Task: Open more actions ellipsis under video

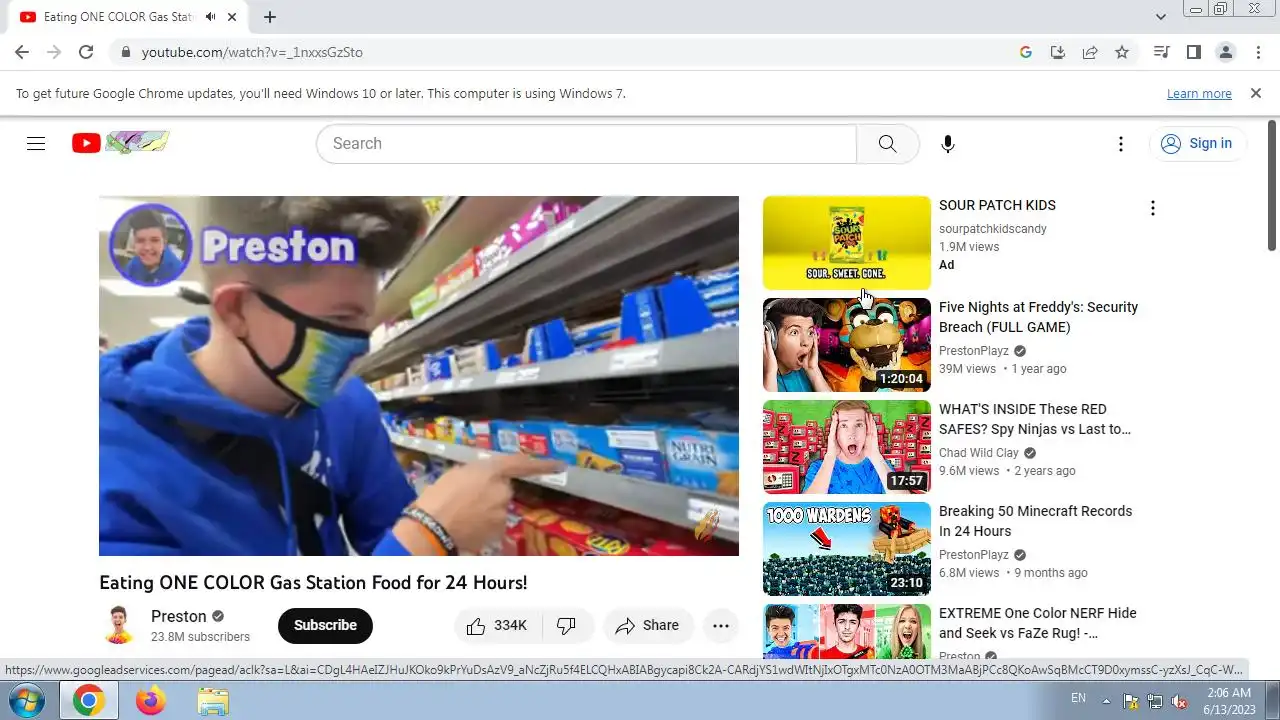Action: point(721,626)
